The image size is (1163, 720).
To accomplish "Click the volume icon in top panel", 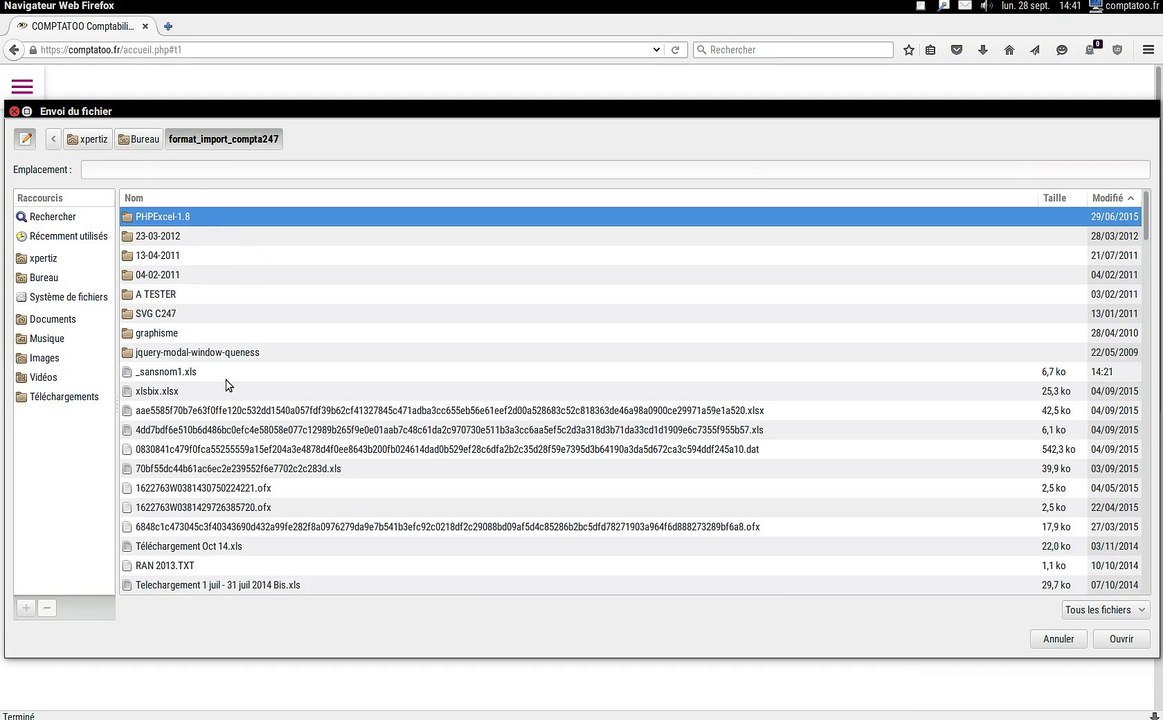I will (x=986, y=5).
